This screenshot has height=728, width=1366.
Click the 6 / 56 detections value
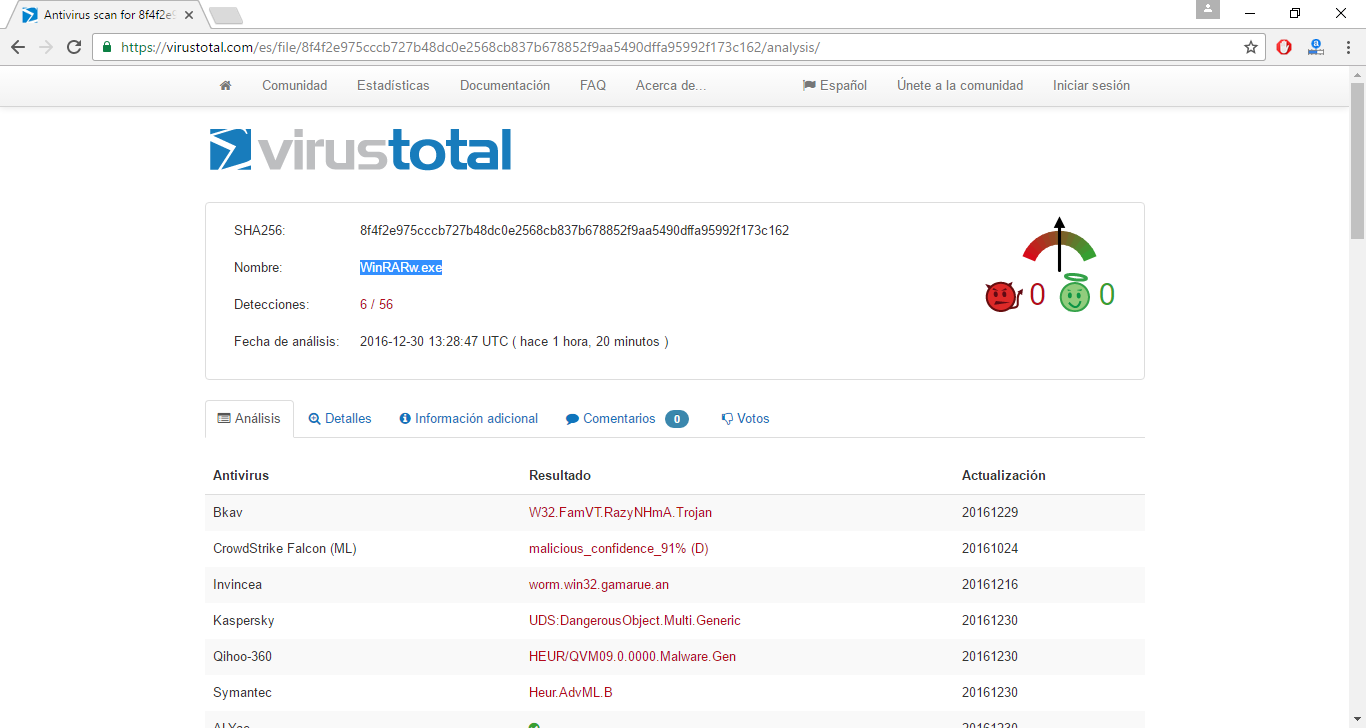point(376,305)
